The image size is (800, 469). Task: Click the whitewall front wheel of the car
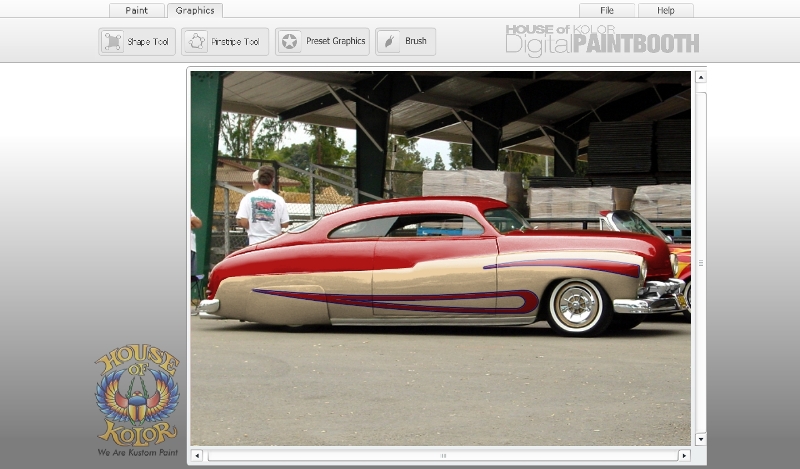[577, 305]
